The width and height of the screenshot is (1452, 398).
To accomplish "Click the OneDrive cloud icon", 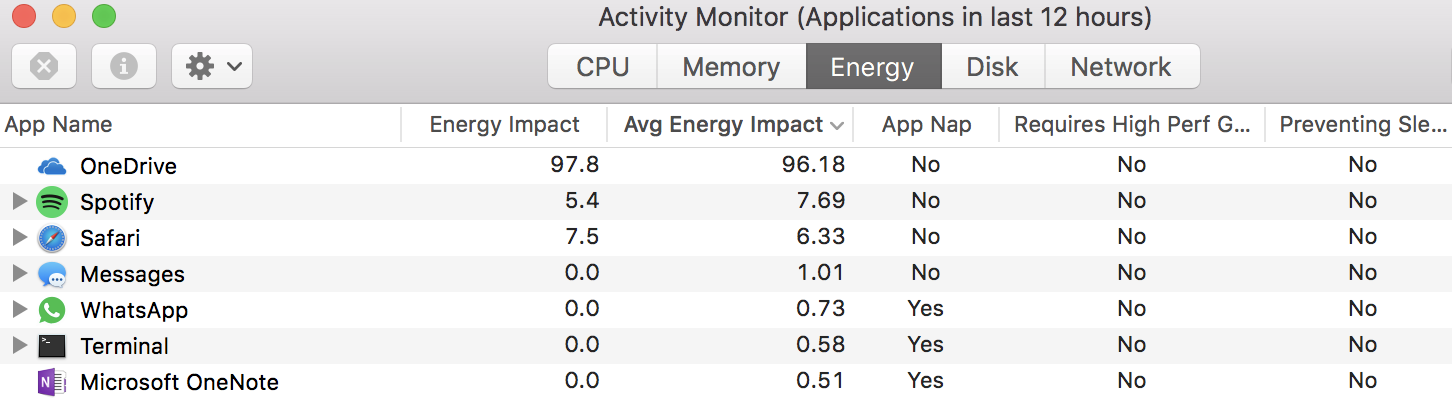I will click(52, 166).
